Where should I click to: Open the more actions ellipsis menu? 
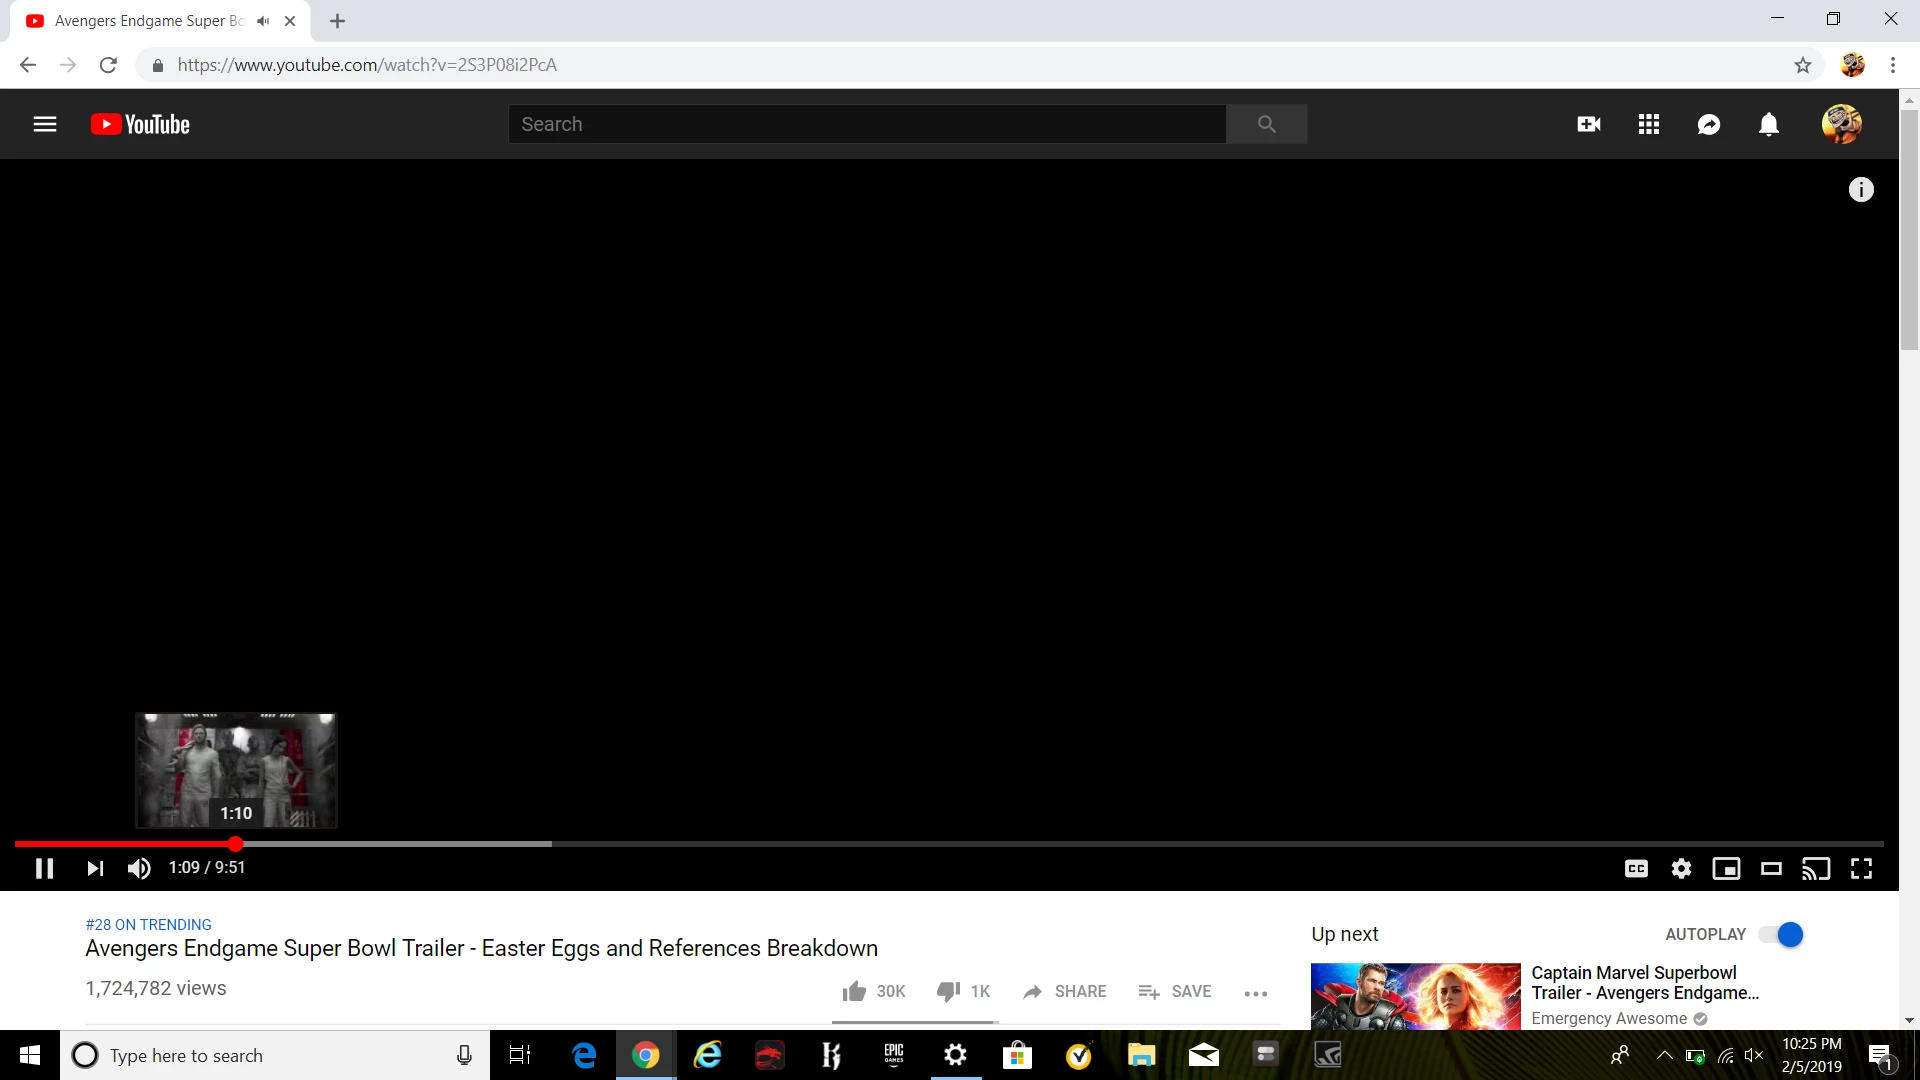click(x=1255, y=992)
